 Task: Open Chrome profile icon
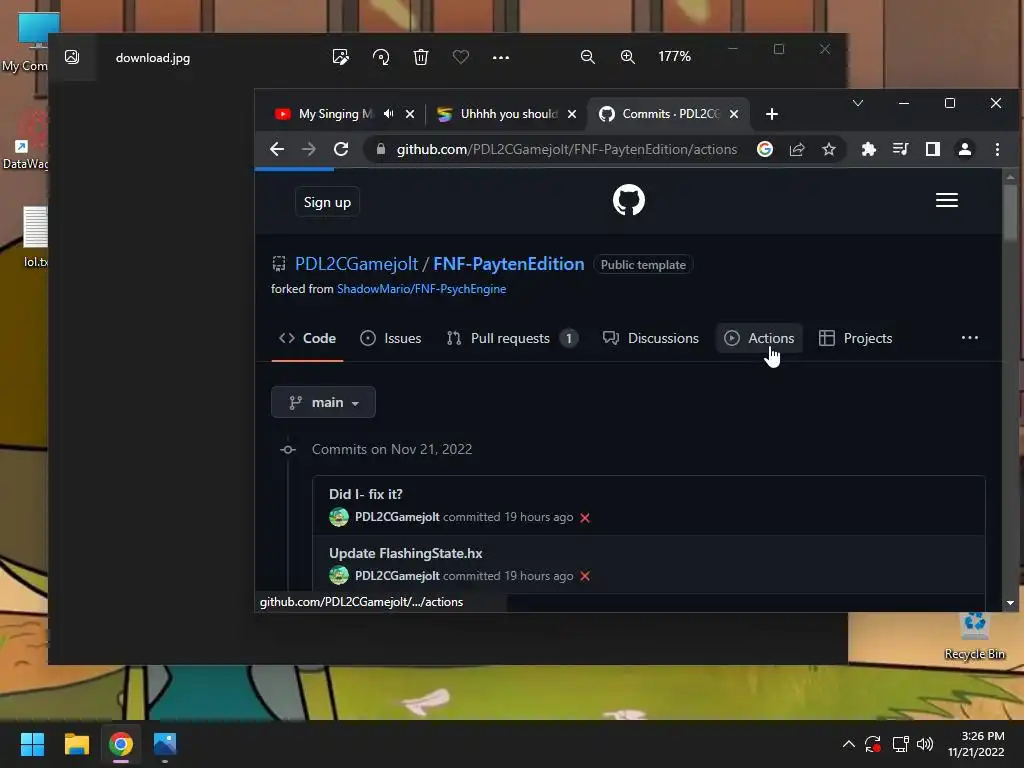click(x=965, y=150)
